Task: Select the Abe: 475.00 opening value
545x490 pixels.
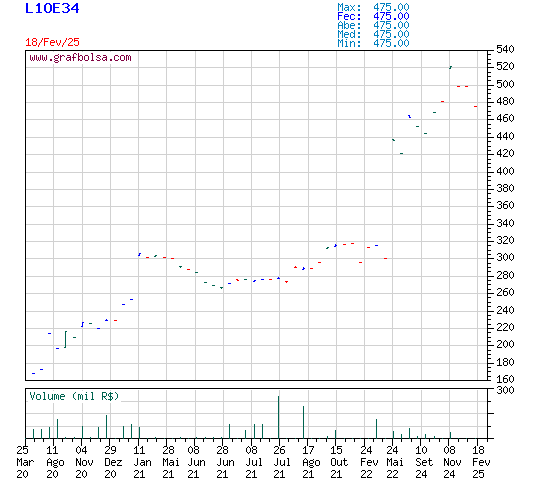Action: click(373, 25)
